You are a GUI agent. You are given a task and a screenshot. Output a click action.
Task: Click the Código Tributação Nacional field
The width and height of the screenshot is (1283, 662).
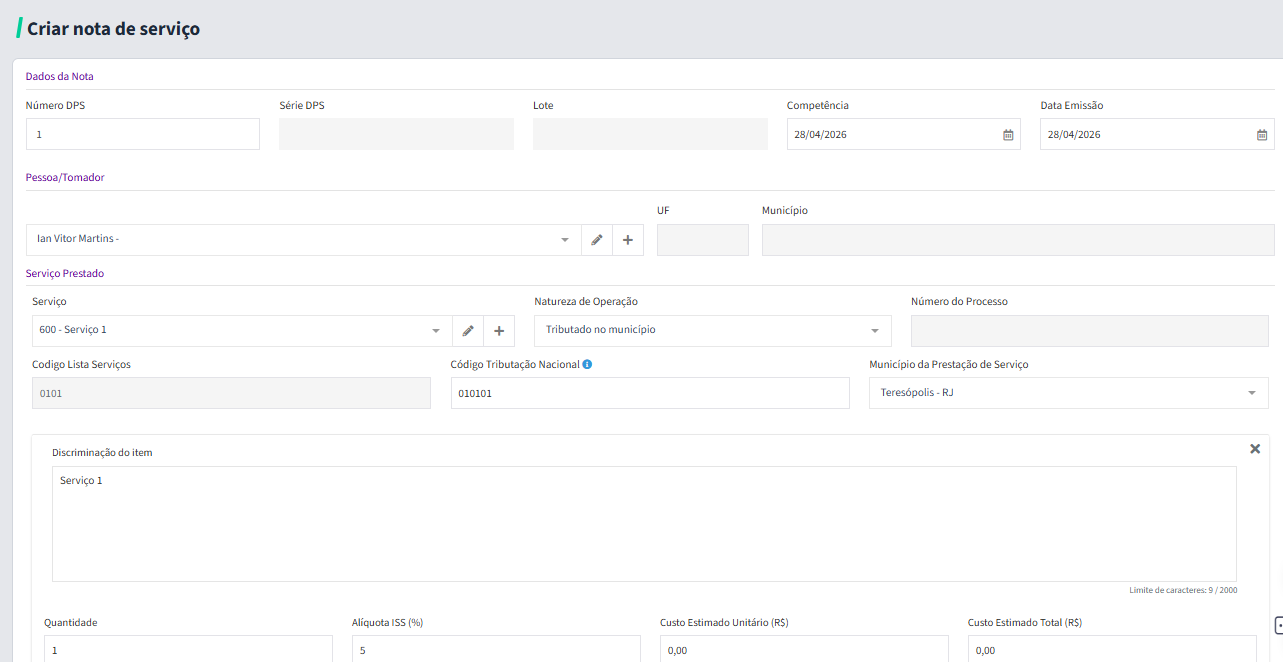point(650,393)
